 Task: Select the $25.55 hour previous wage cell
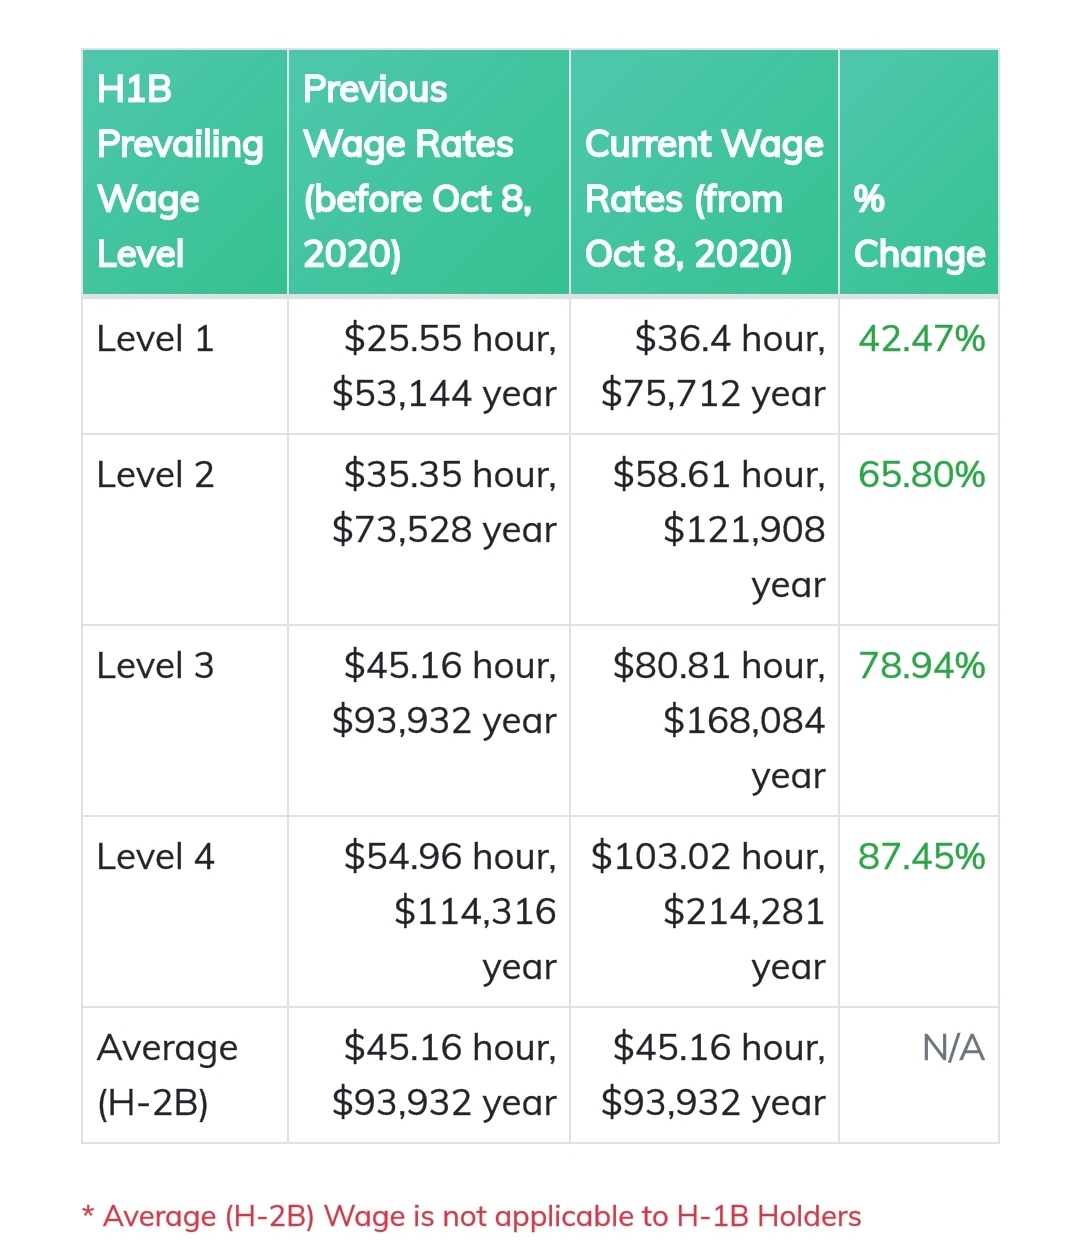tap(444, 366)
